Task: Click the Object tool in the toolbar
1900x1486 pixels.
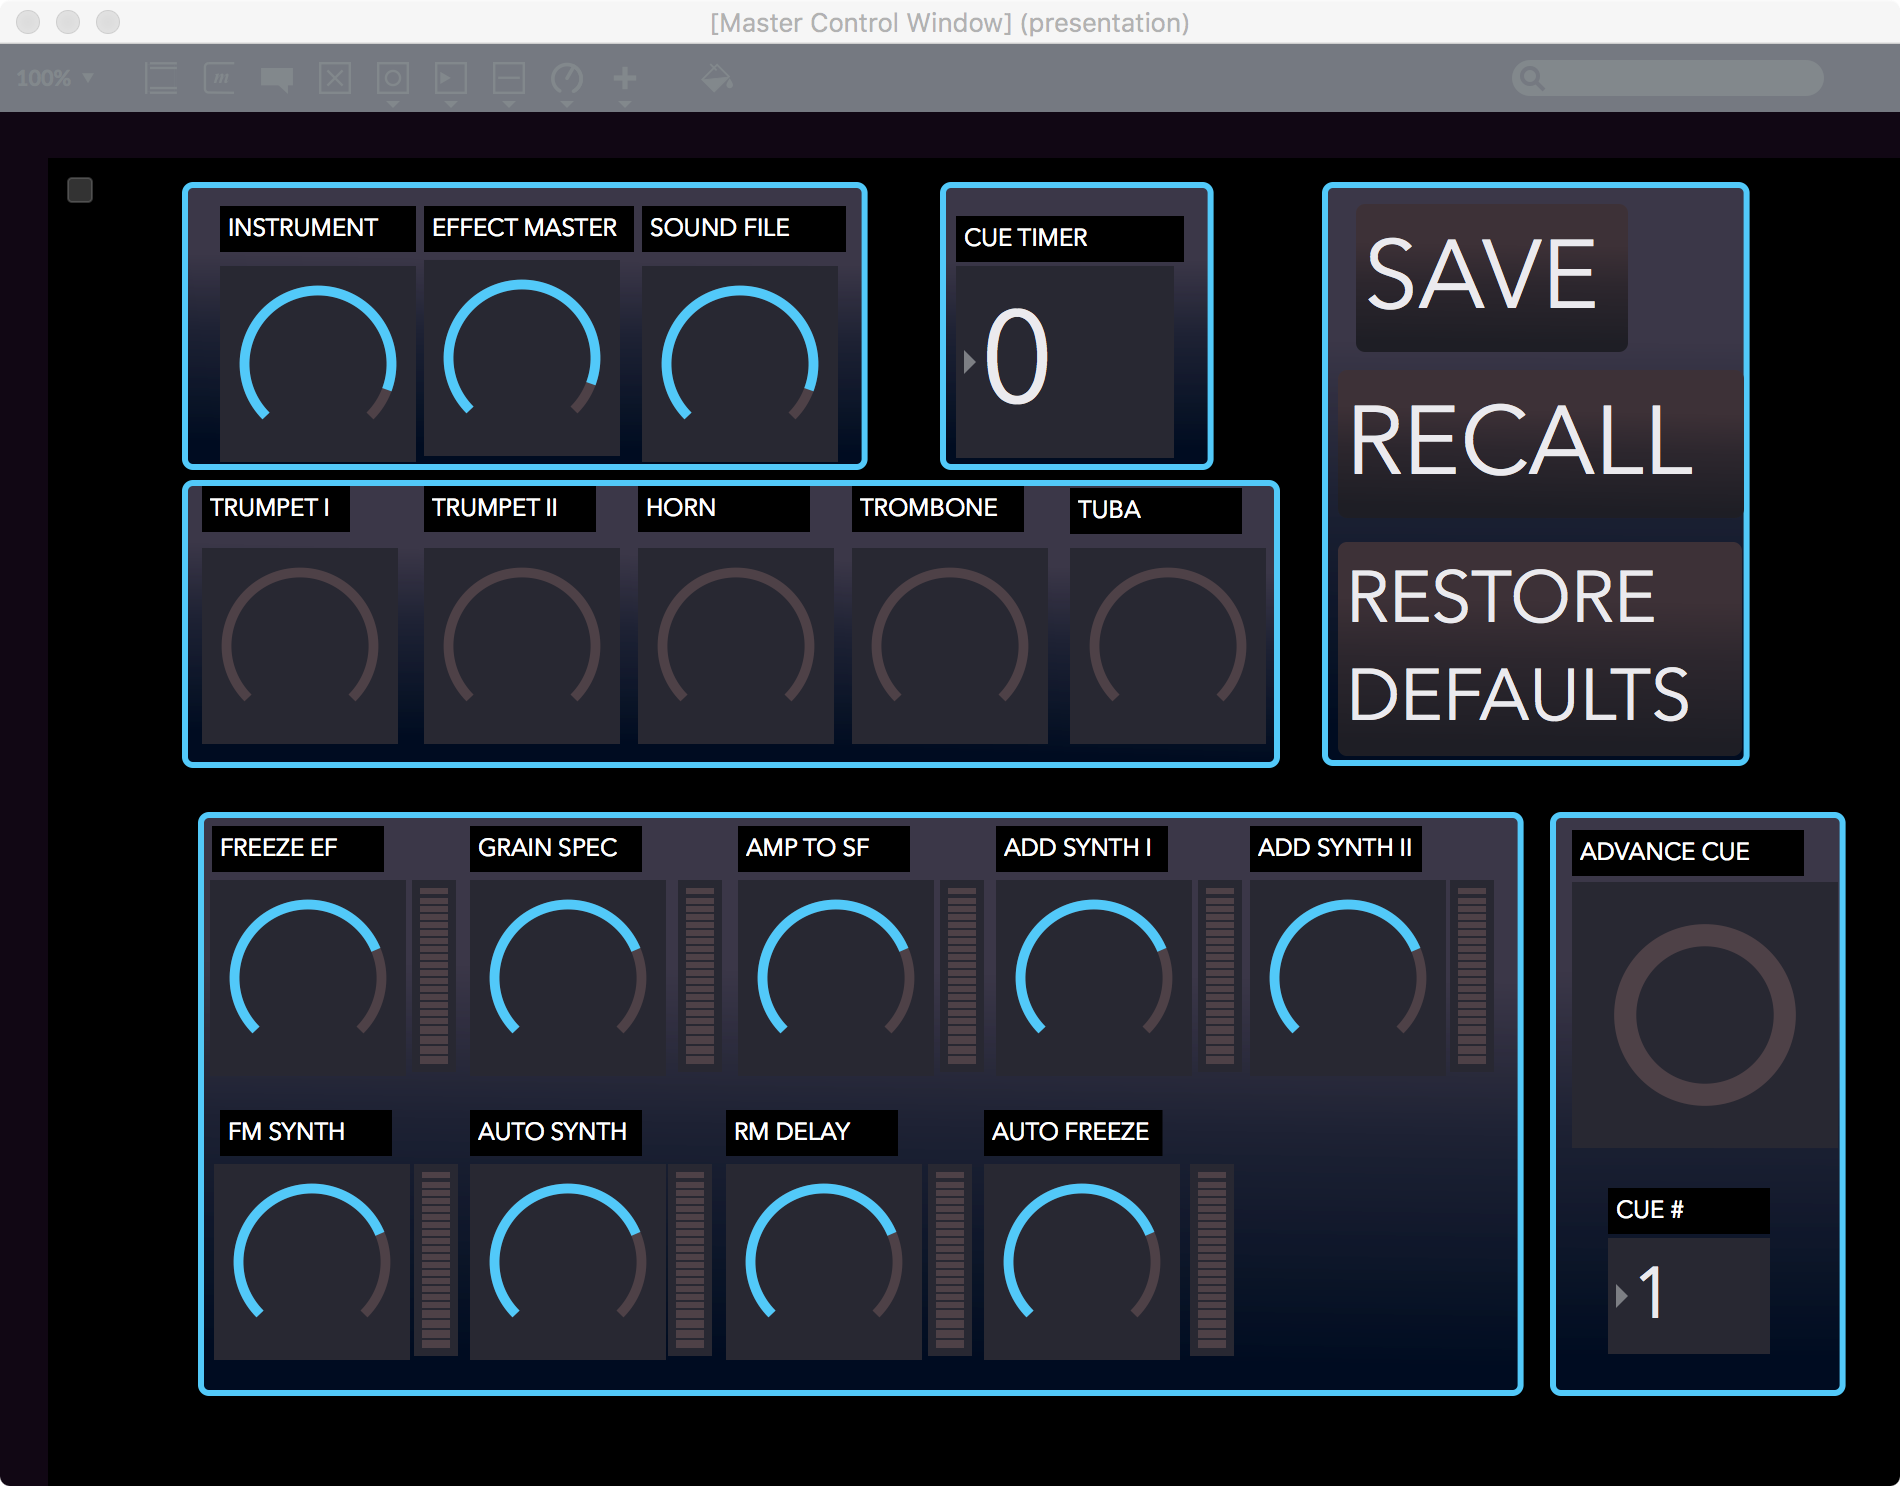Action: (x=161, y=78)
